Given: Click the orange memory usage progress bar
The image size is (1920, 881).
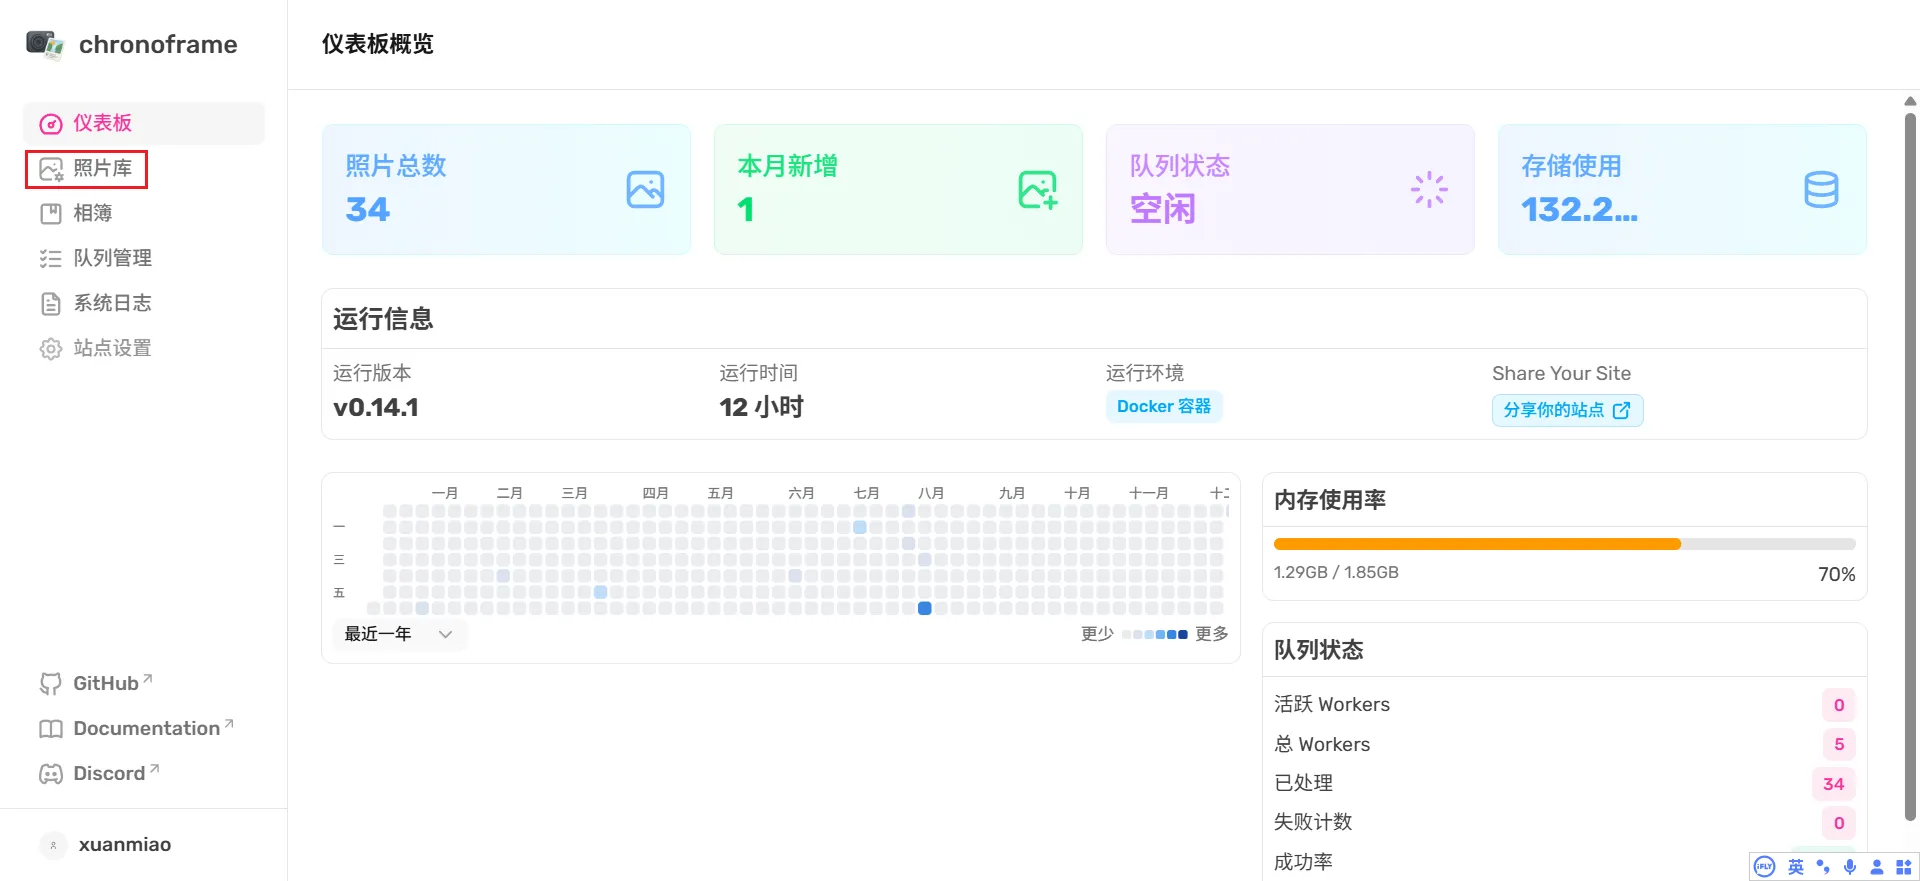Looking at the screenshot, I should click(1476, 544).
